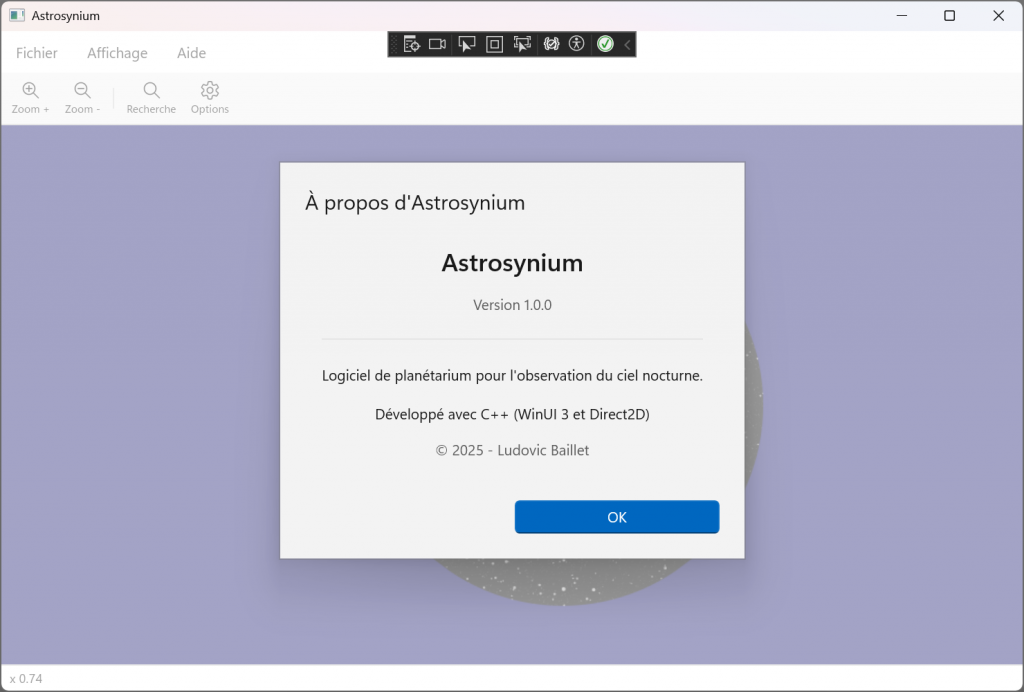The height and width of the screenshot is (692, 1024).
Task: Open the Affichage menu
Action: pos(117,53)
